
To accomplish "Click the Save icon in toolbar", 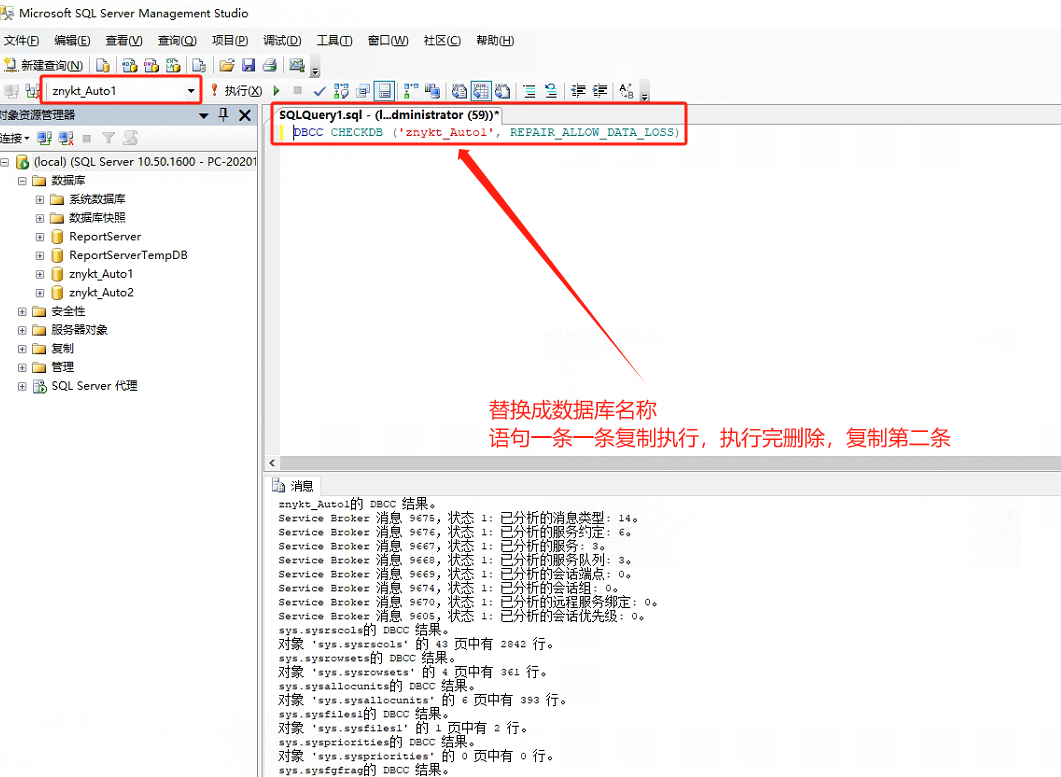I will pos(248,65).
